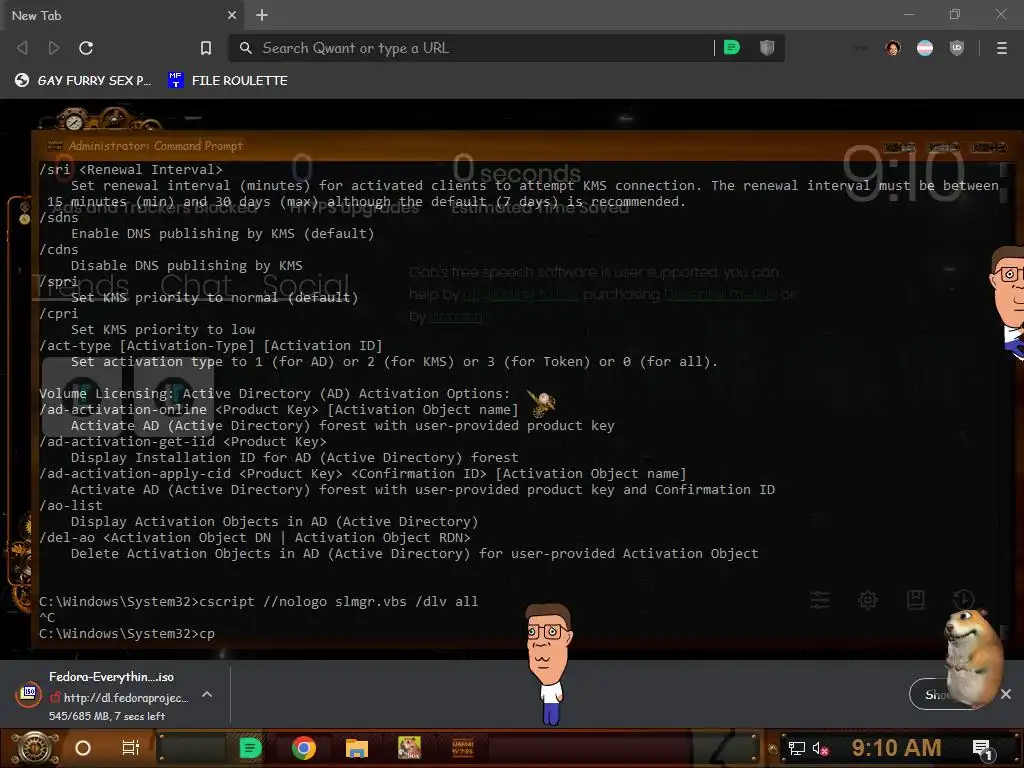
Task: Click the "/ad-activation-apply-cid" option line
Action: coord(363,473)
